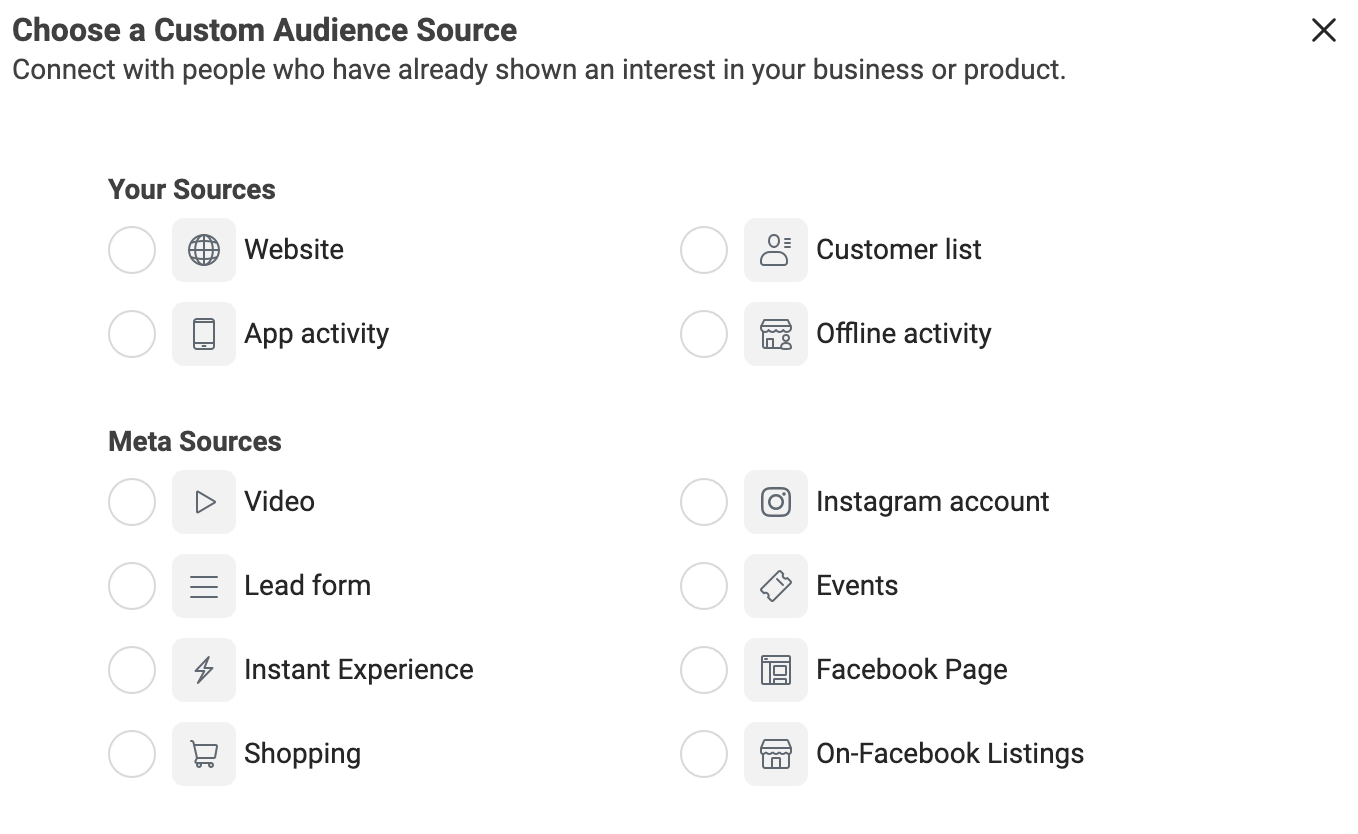Click the Shopping cart icon

point(204,753)
